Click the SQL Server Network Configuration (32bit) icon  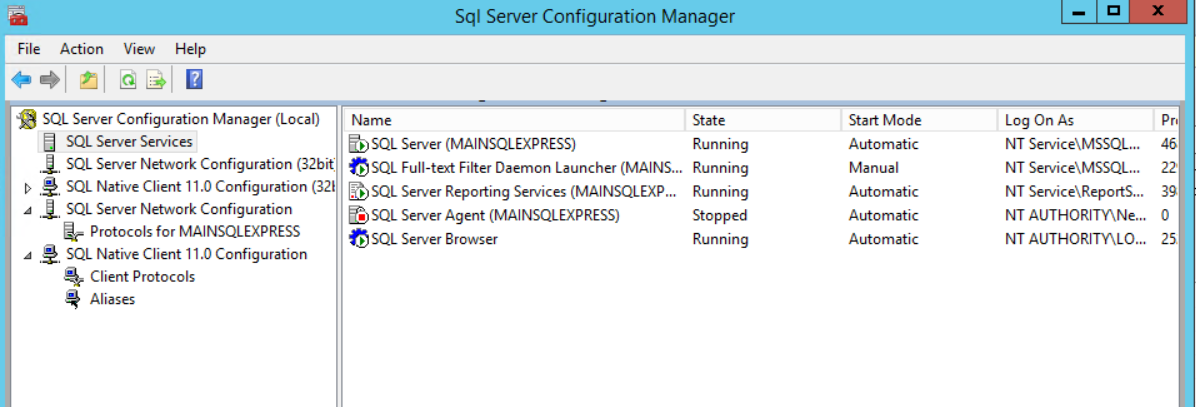[50, 164]
